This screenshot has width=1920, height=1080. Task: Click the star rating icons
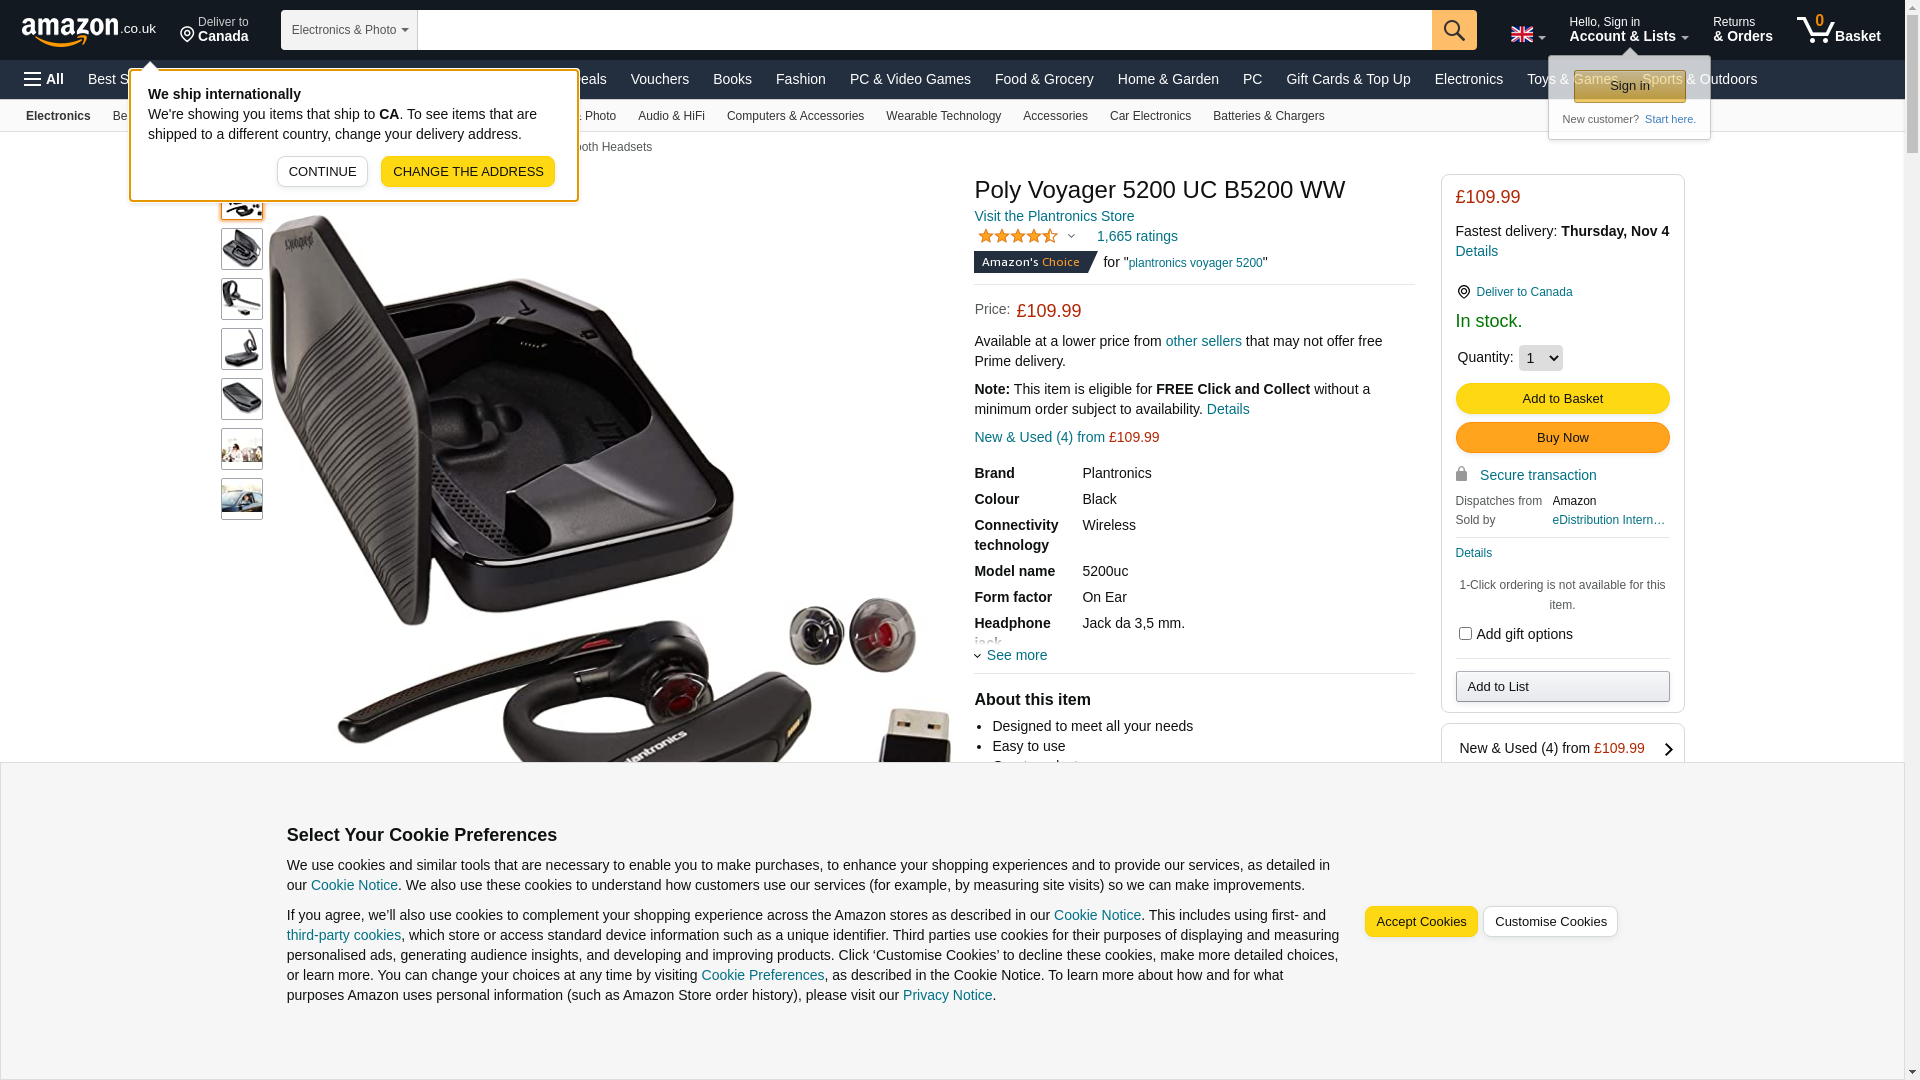tap(1018, 236)
